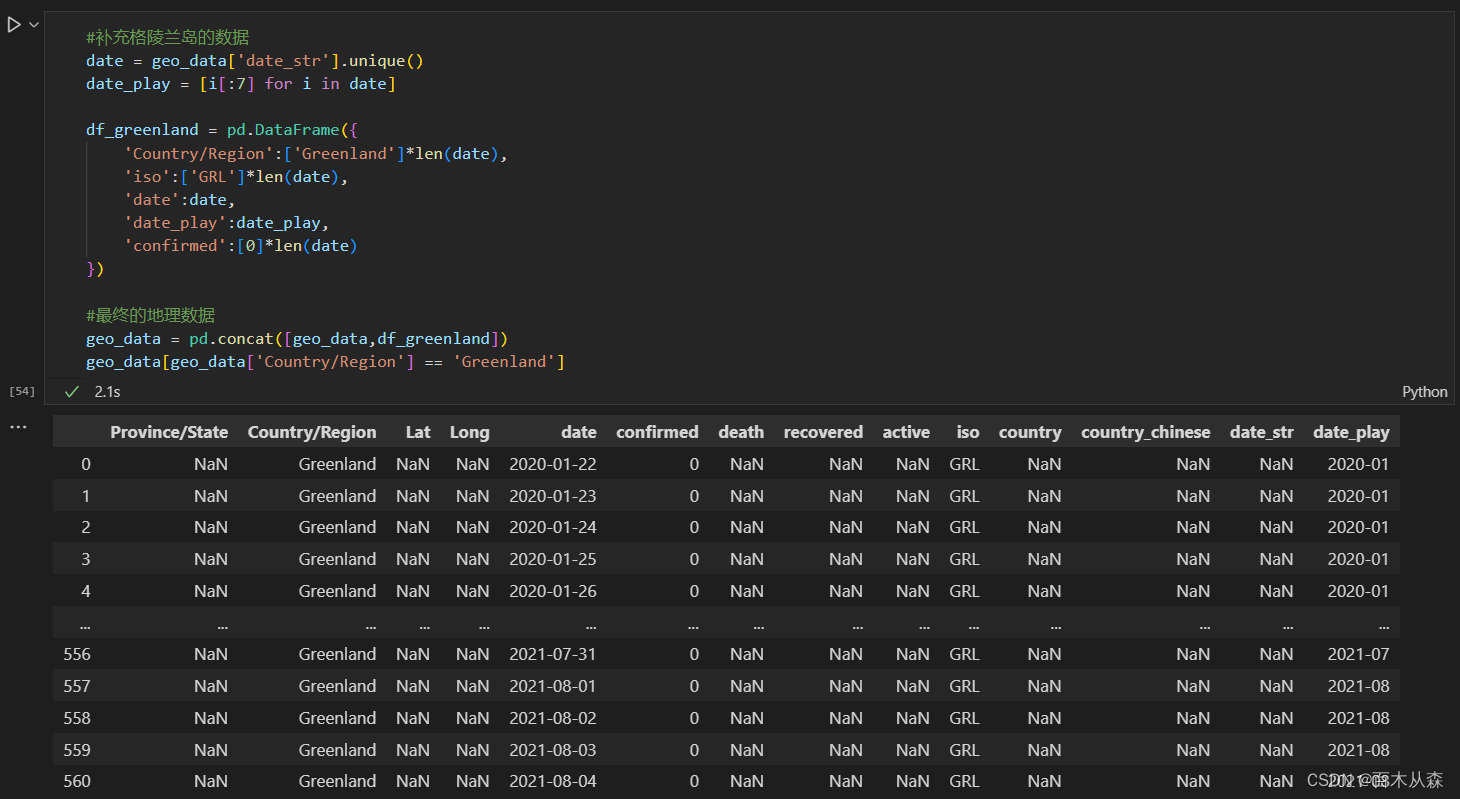
Task: Click the row index 560
Action: (x=77, y=781)
